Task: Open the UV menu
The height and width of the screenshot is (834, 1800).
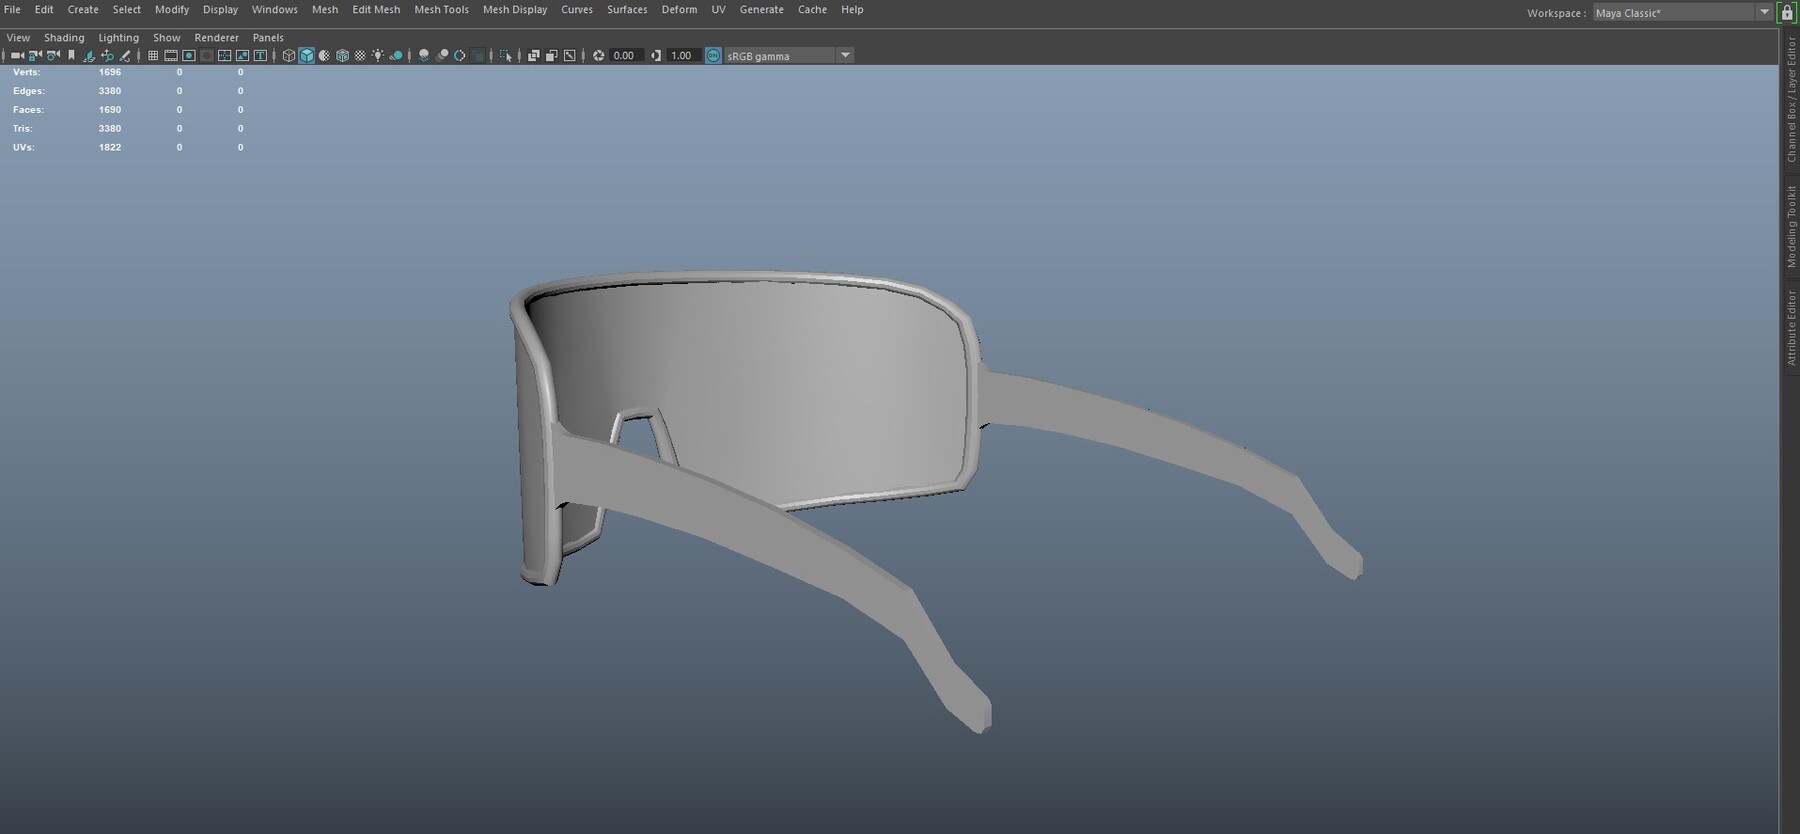Action: 718,9
